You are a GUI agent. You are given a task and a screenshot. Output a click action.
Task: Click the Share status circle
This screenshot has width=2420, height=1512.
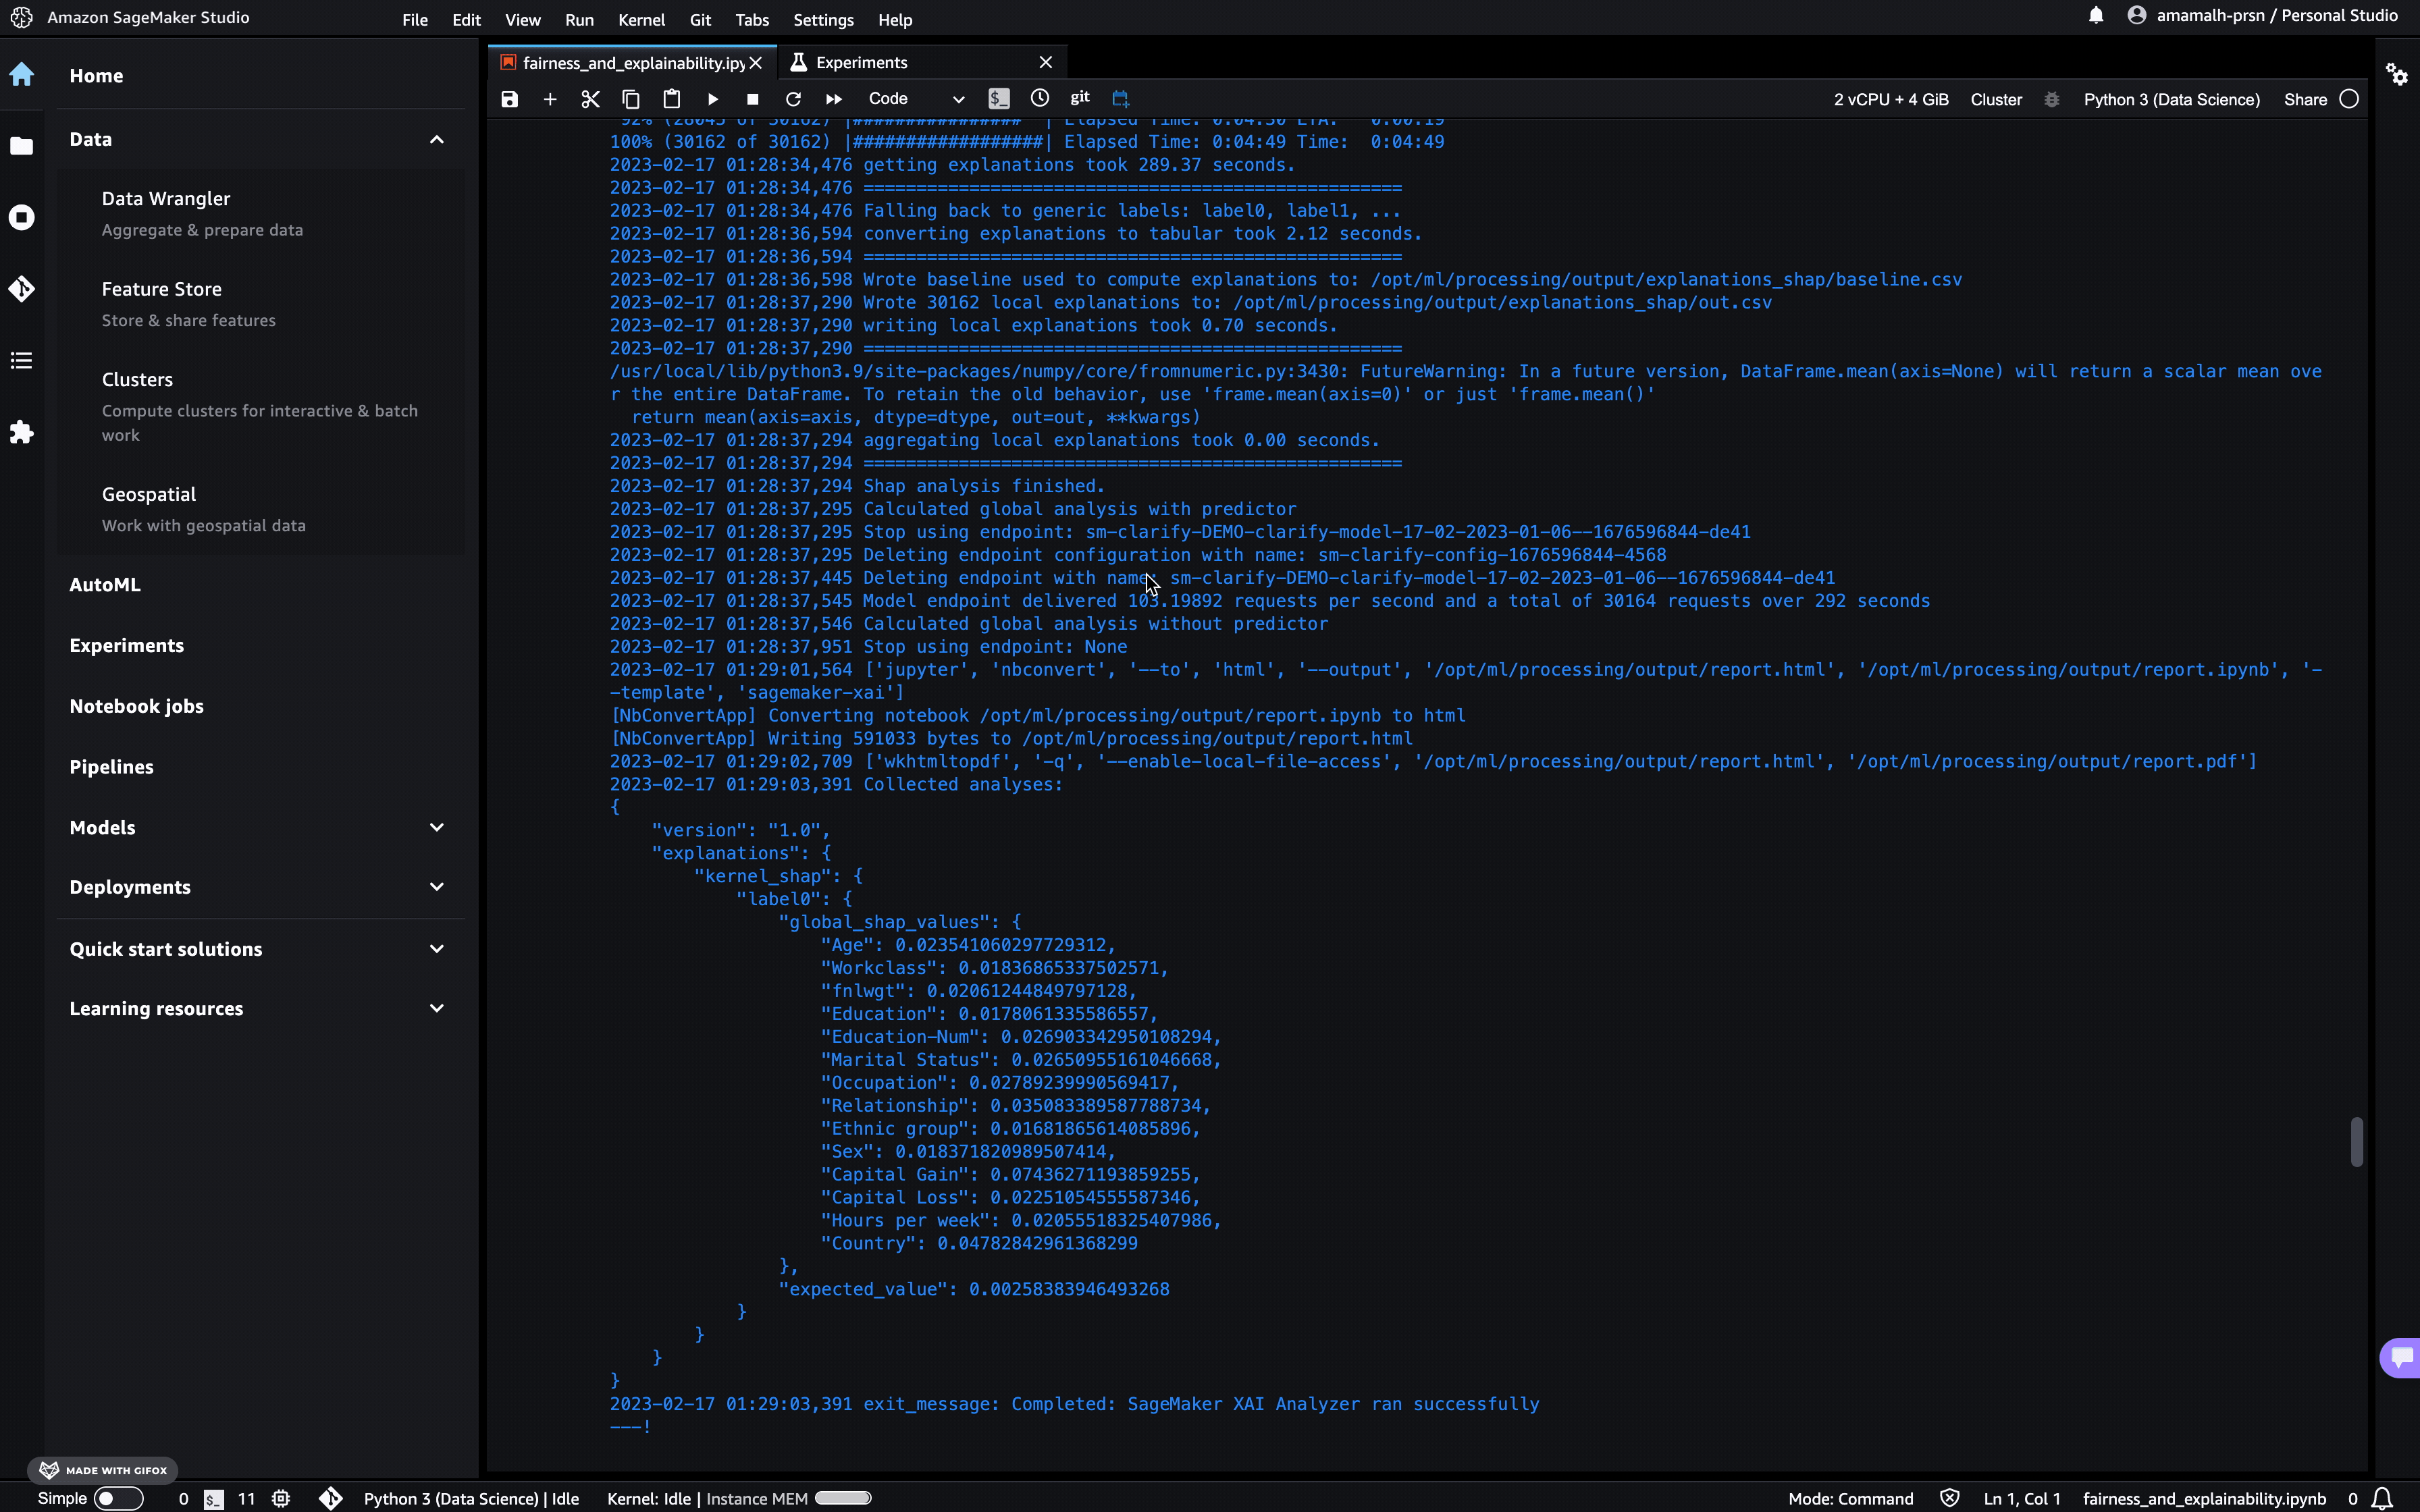click(2349, 99)
